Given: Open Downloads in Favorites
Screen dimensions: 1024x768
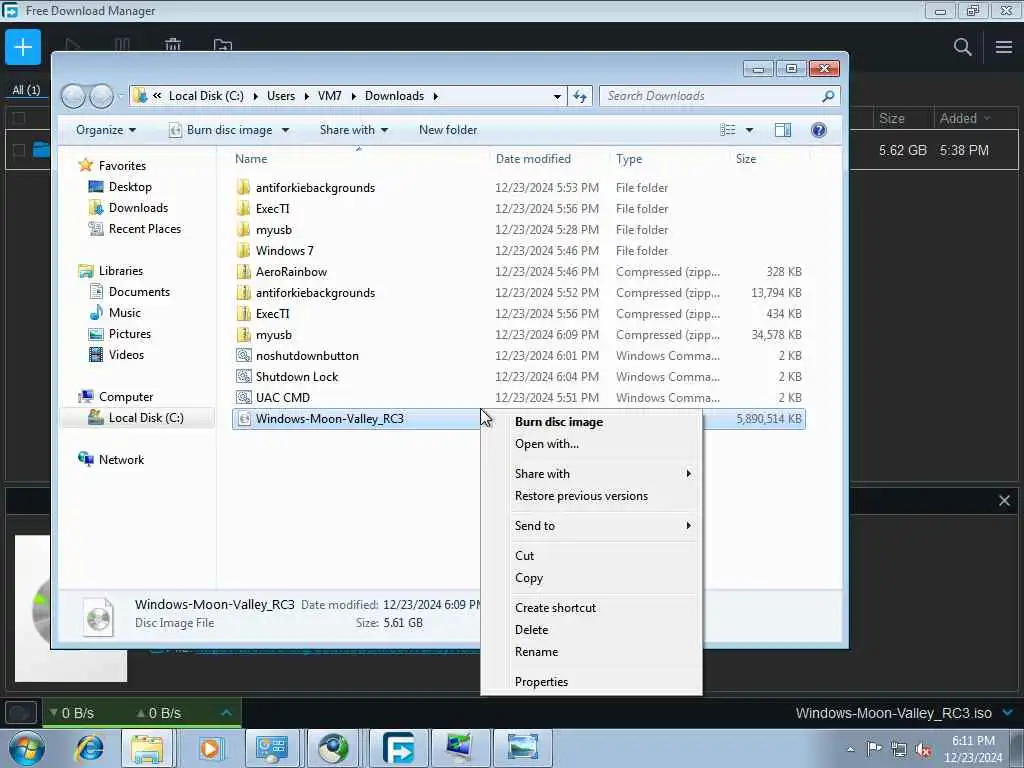Looking at the screenshot, I should click(x=138, y=208).
